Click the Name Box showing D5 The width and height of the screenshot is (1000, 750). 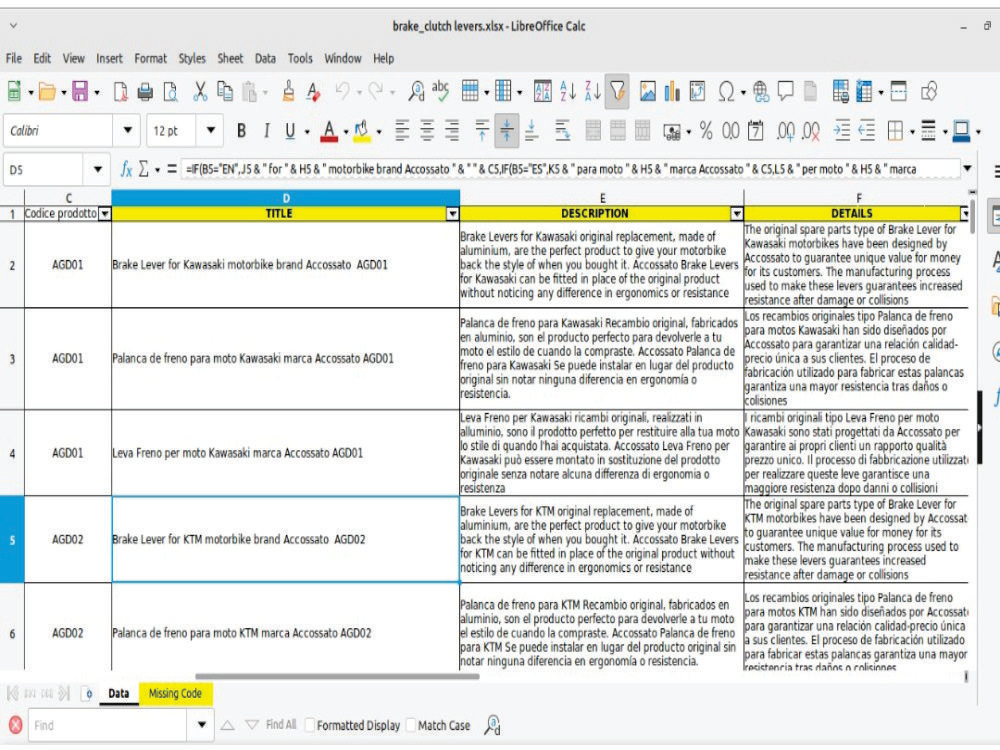pyautogui.click(x=45, y=170)
